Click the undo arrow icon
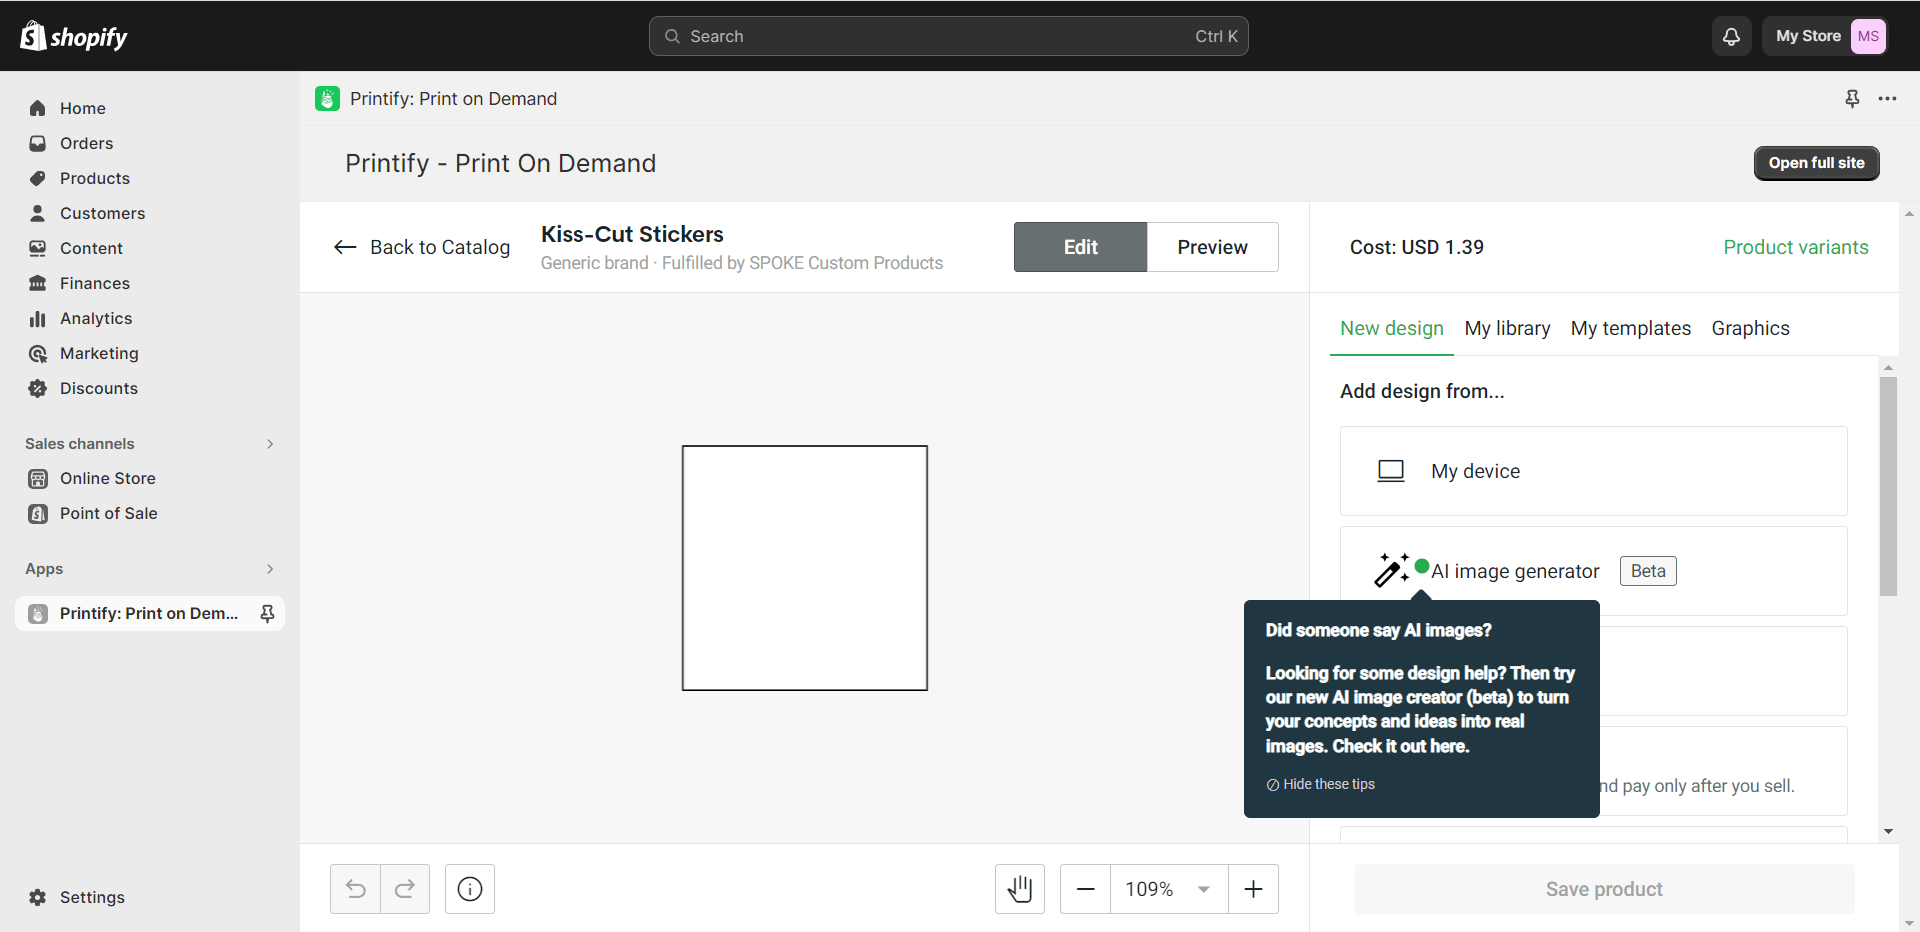1920x932 pixels. point(354,888)
